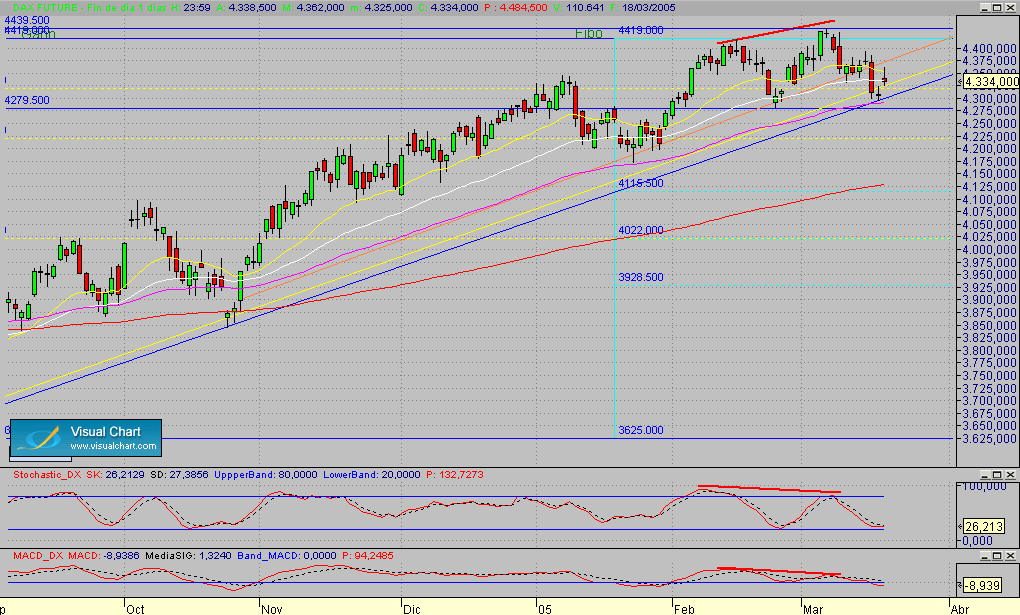
Task: Click the '4.000,000' price axis label
Action: 989,250
